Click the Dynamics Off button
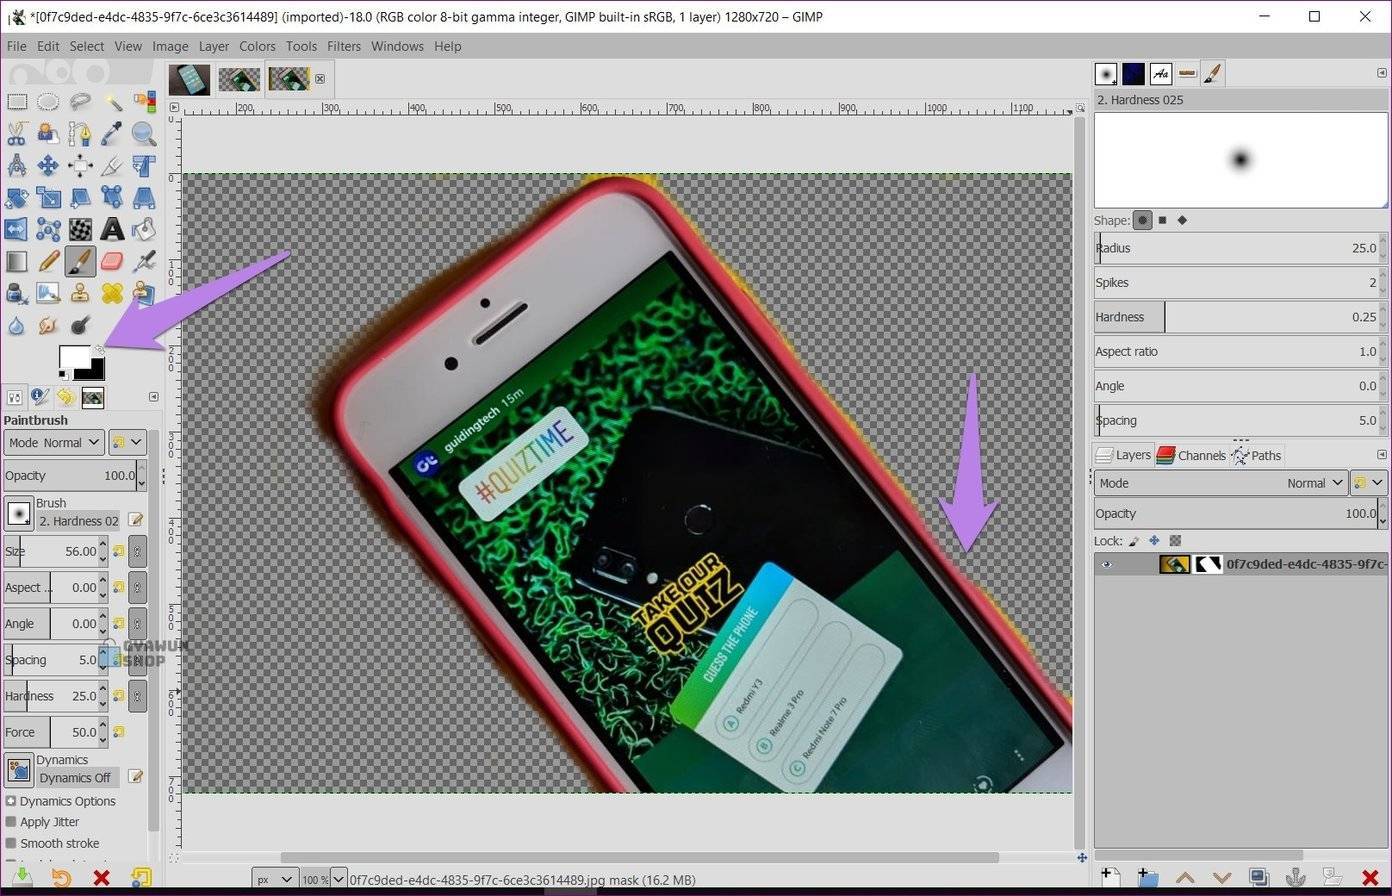 pos(76,778)
